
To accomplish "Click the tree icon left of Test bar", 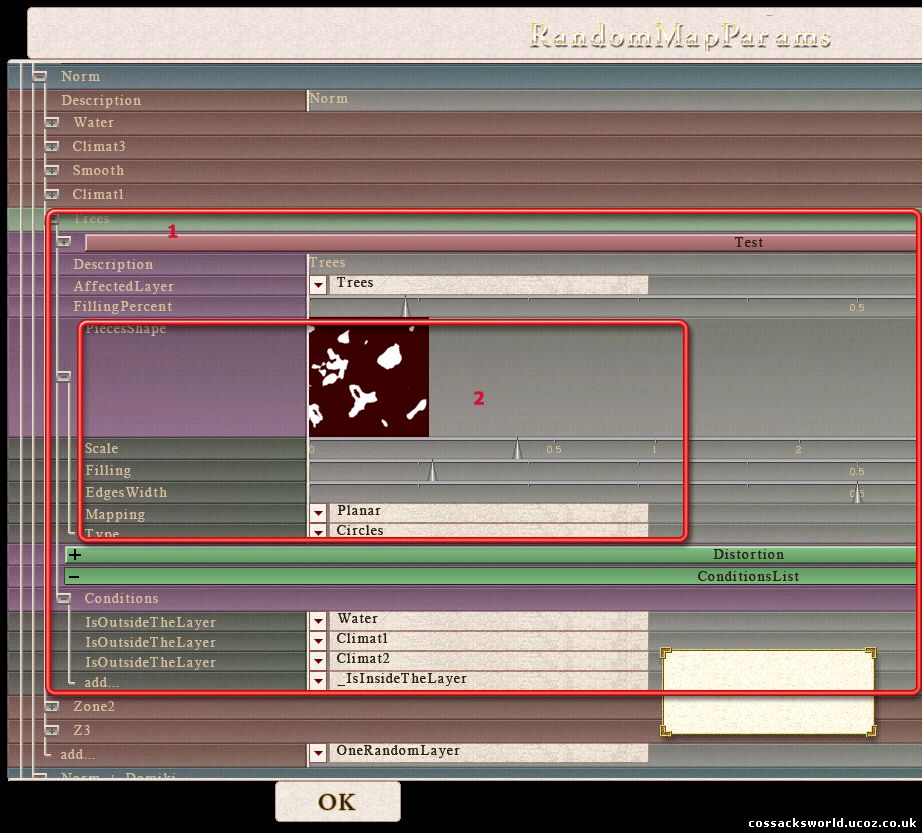I will (x=64, y=242).
